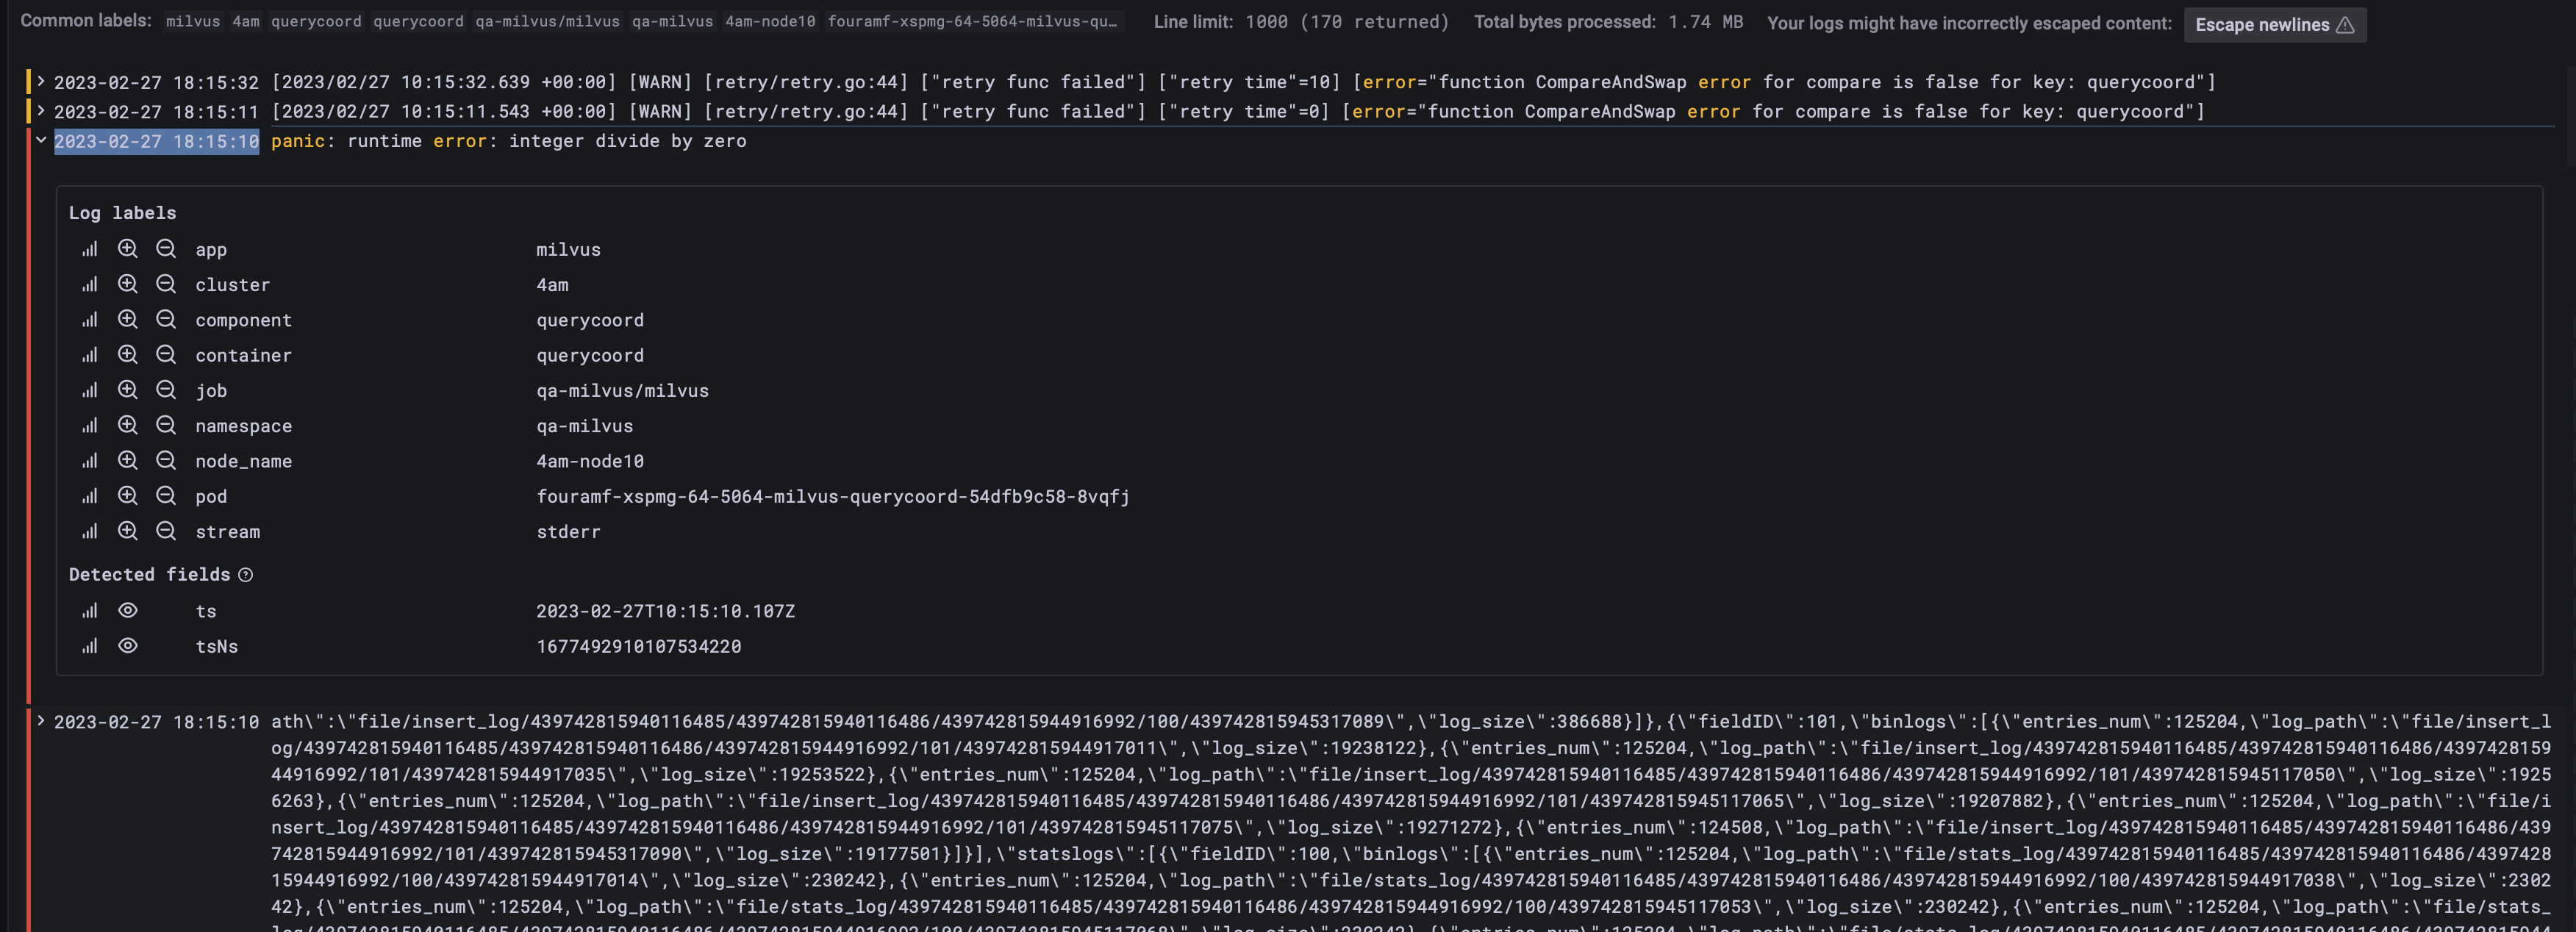Screen dimensions: 2576x932
Task: Filter out the pod label value
Action: 166,495
